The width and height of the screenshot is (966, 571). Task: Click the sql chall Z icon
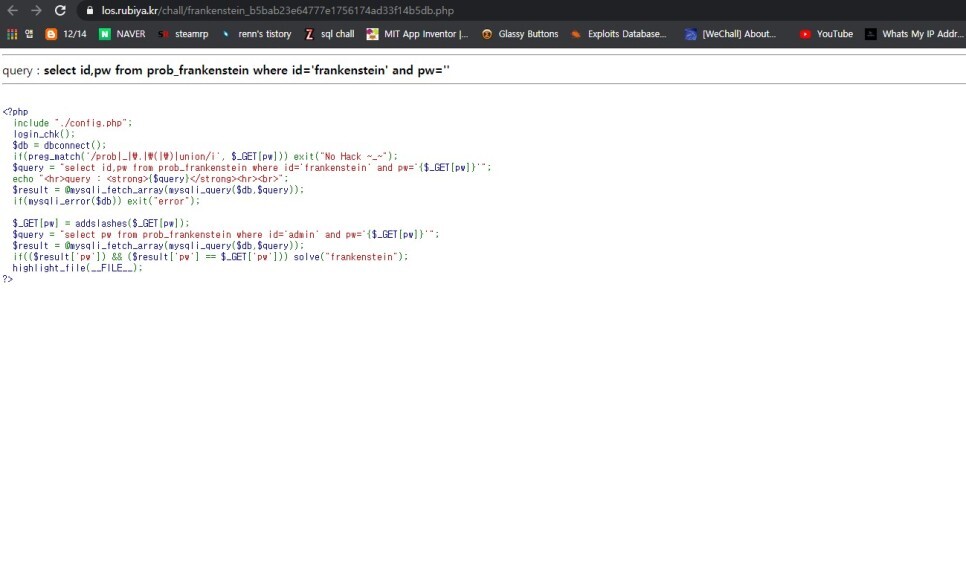[x=309, y=34]
